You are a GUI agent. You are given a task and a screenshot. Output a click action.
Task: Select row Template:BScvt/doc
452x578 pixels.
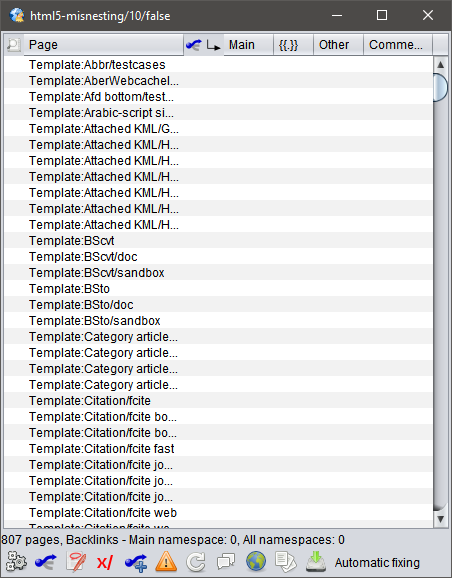pos(218,257)
